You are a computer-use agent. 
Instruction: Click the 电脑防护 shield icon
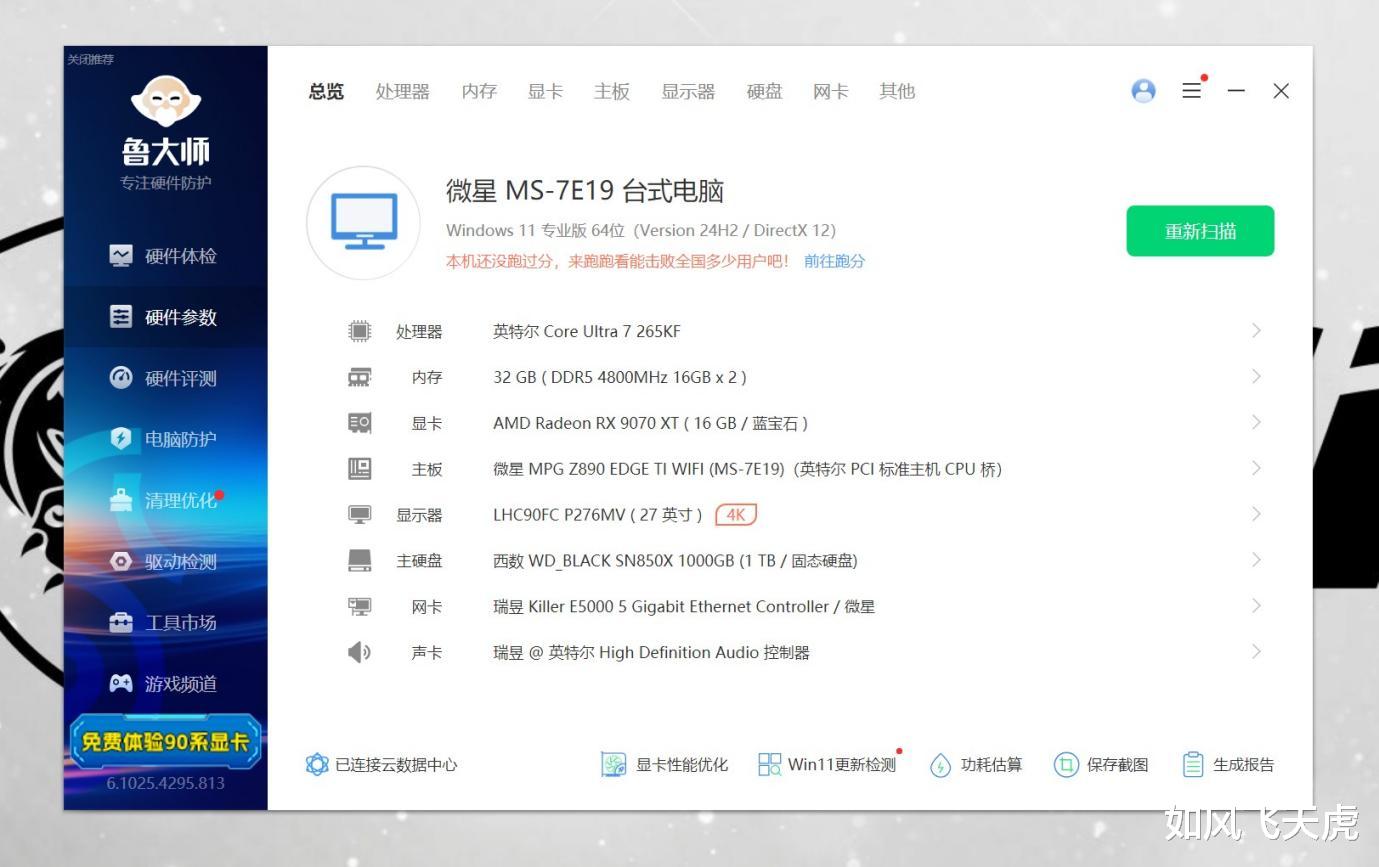tap(121, 439)
